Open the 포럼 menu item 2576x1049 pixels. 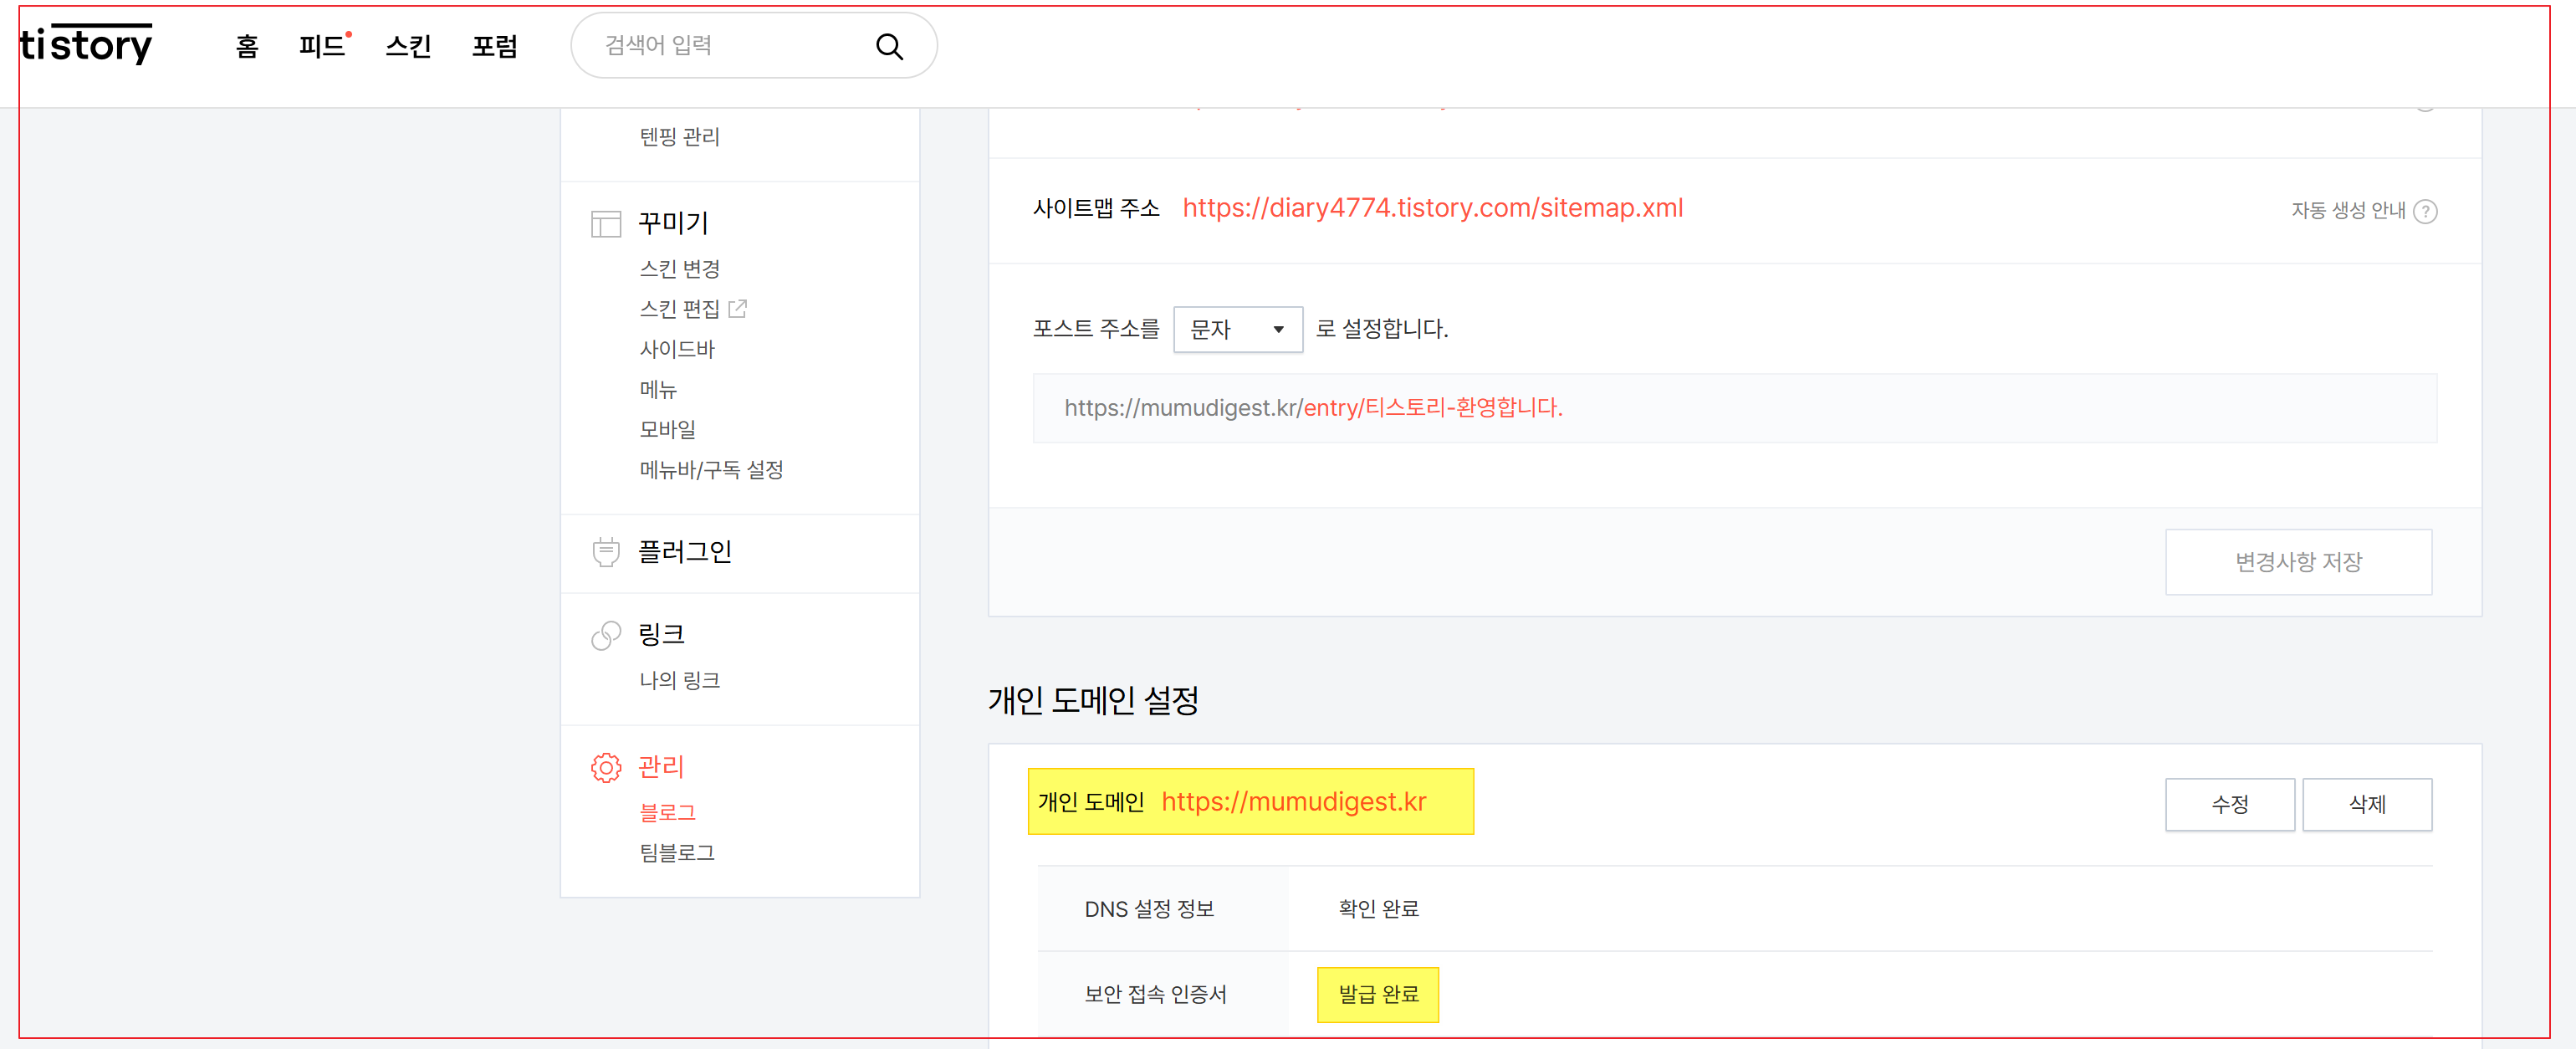494,46
